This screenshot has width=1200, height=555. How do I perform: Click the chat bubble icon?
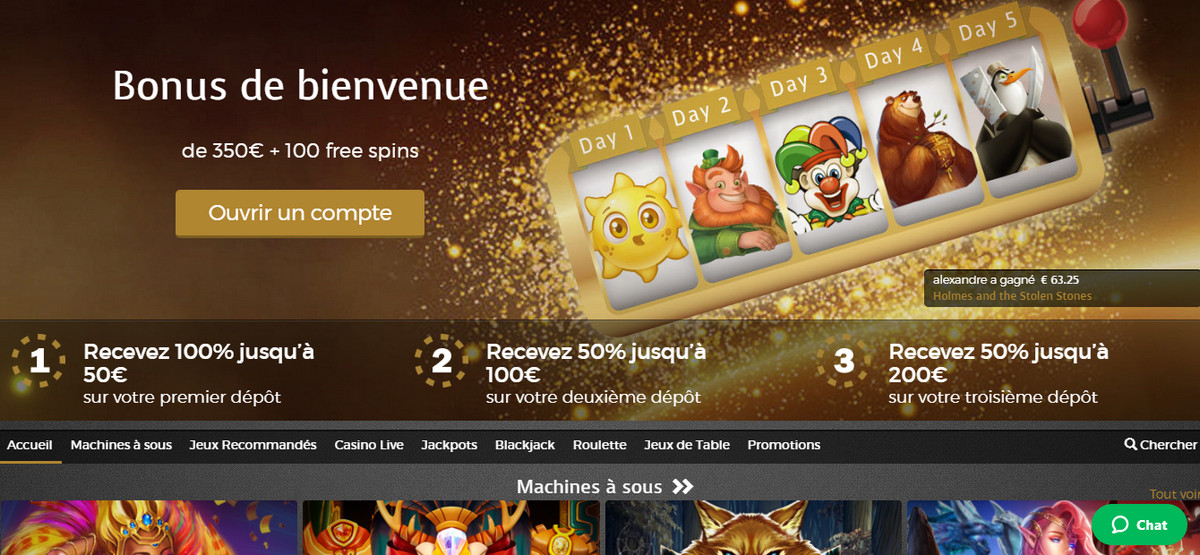coord(1120,525)
